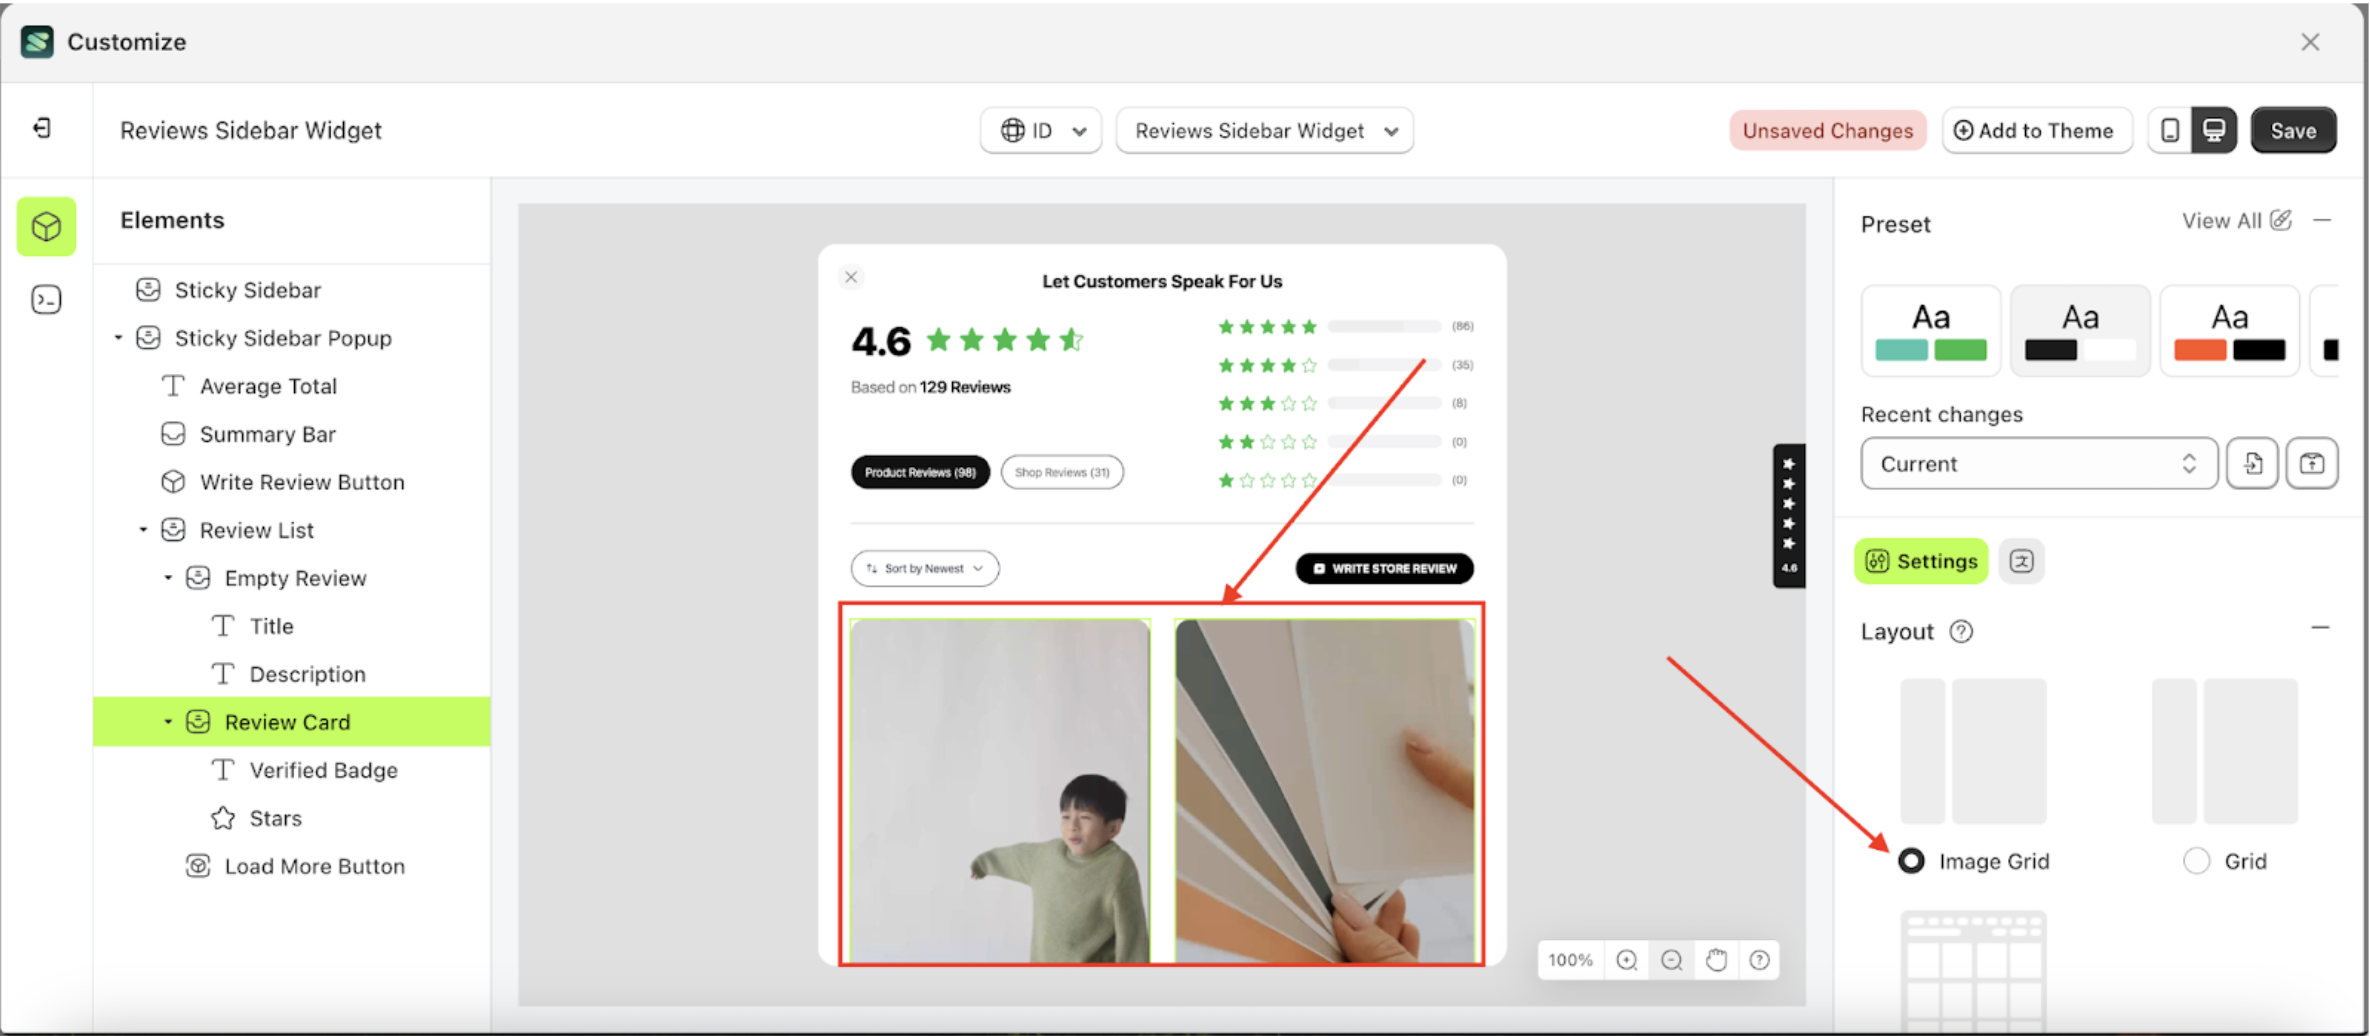
Task: Click the Add to Theme button
Action: [2035, 131]
